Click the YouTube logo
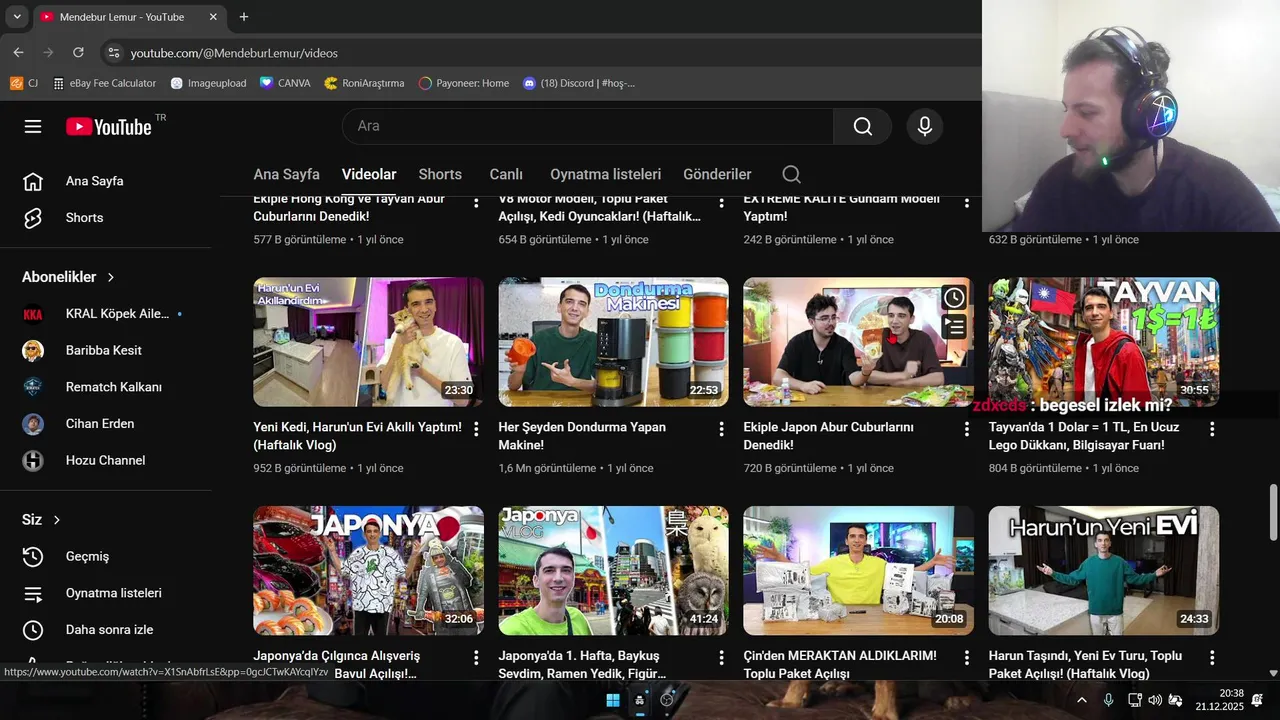The image size is (1280, 720). coord(109,126)
